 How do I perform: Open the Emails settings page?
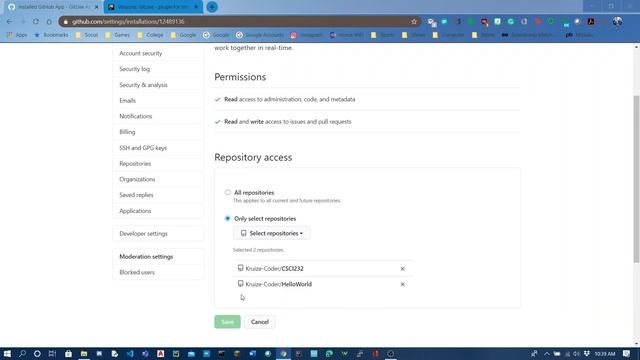[x=127, y=100]
